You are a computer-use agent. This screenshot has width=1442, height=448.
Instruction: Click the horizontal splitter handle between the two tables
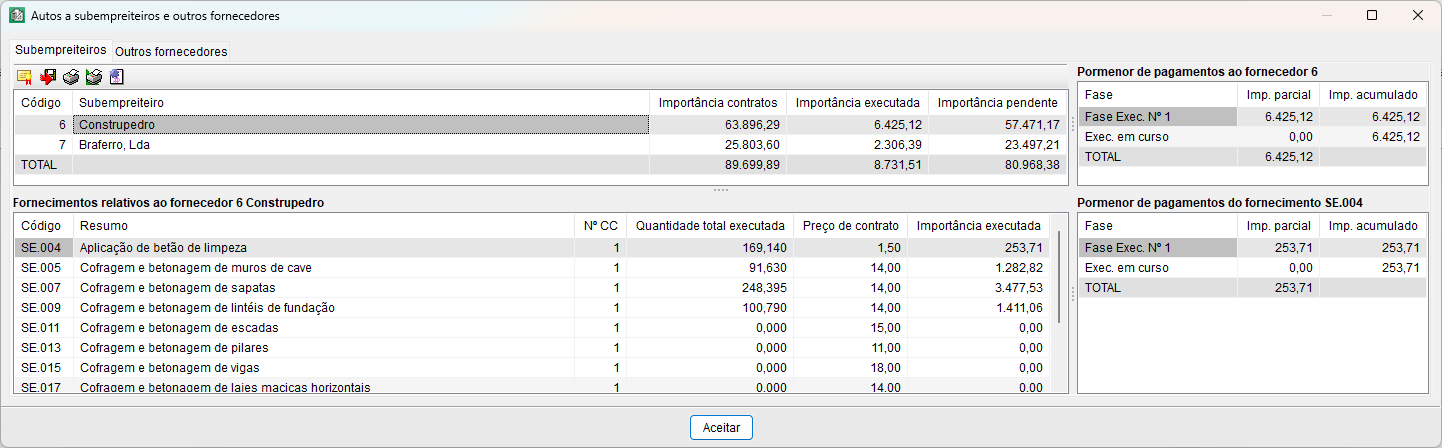coord(721,189)
